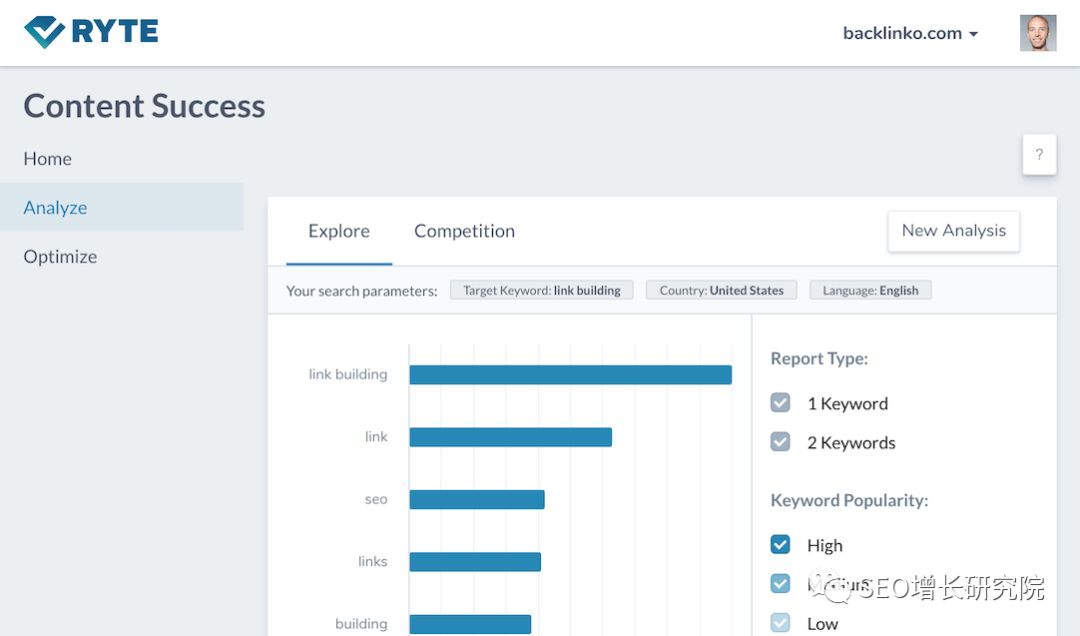Click the Report Type heading
Viewport: 1080px width, 636px height.
819,358
